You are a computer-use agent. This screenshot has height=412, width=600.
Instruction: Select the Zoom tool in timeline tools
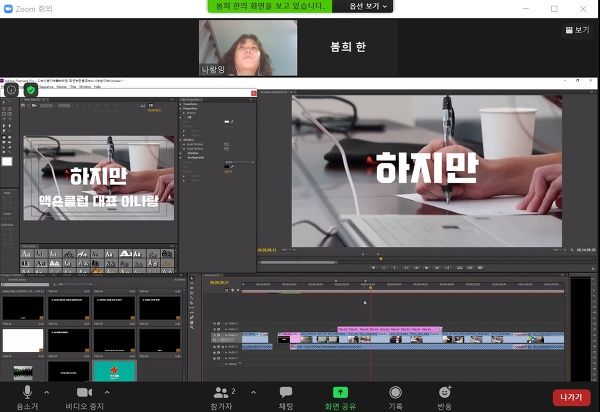(x=192, y=327)
